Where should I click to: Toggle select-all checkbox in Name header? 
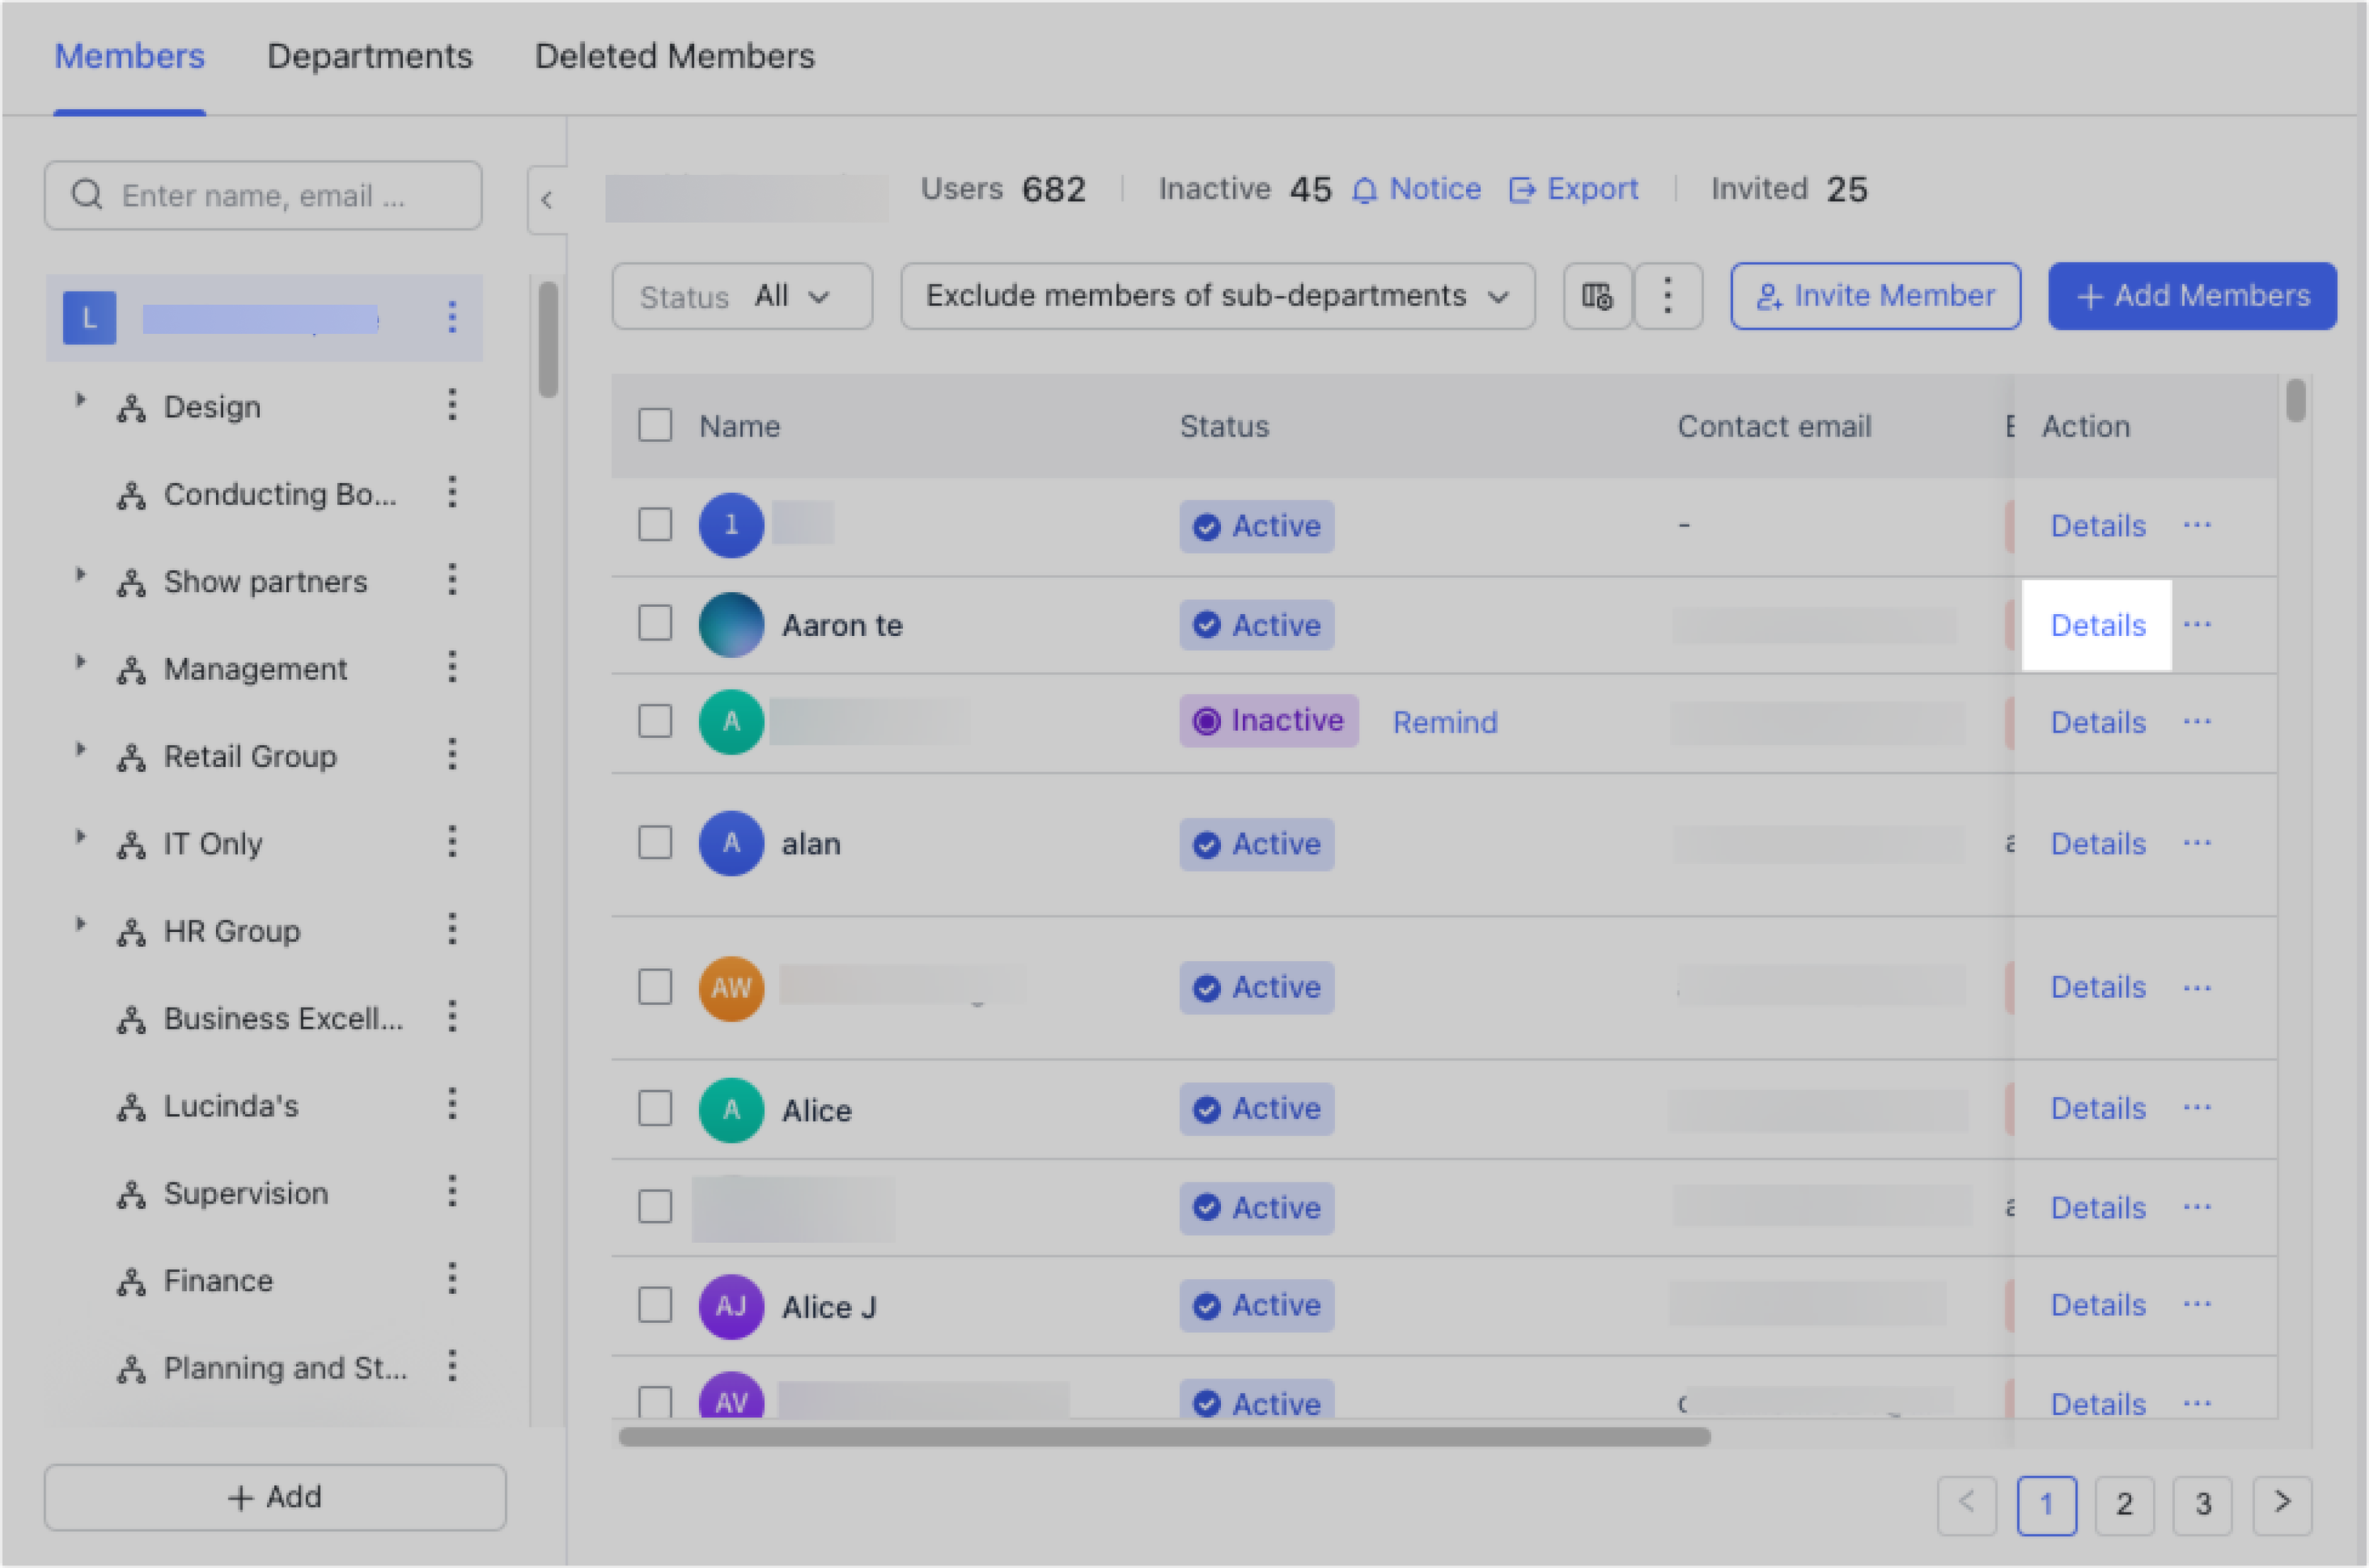coord(655,425)
